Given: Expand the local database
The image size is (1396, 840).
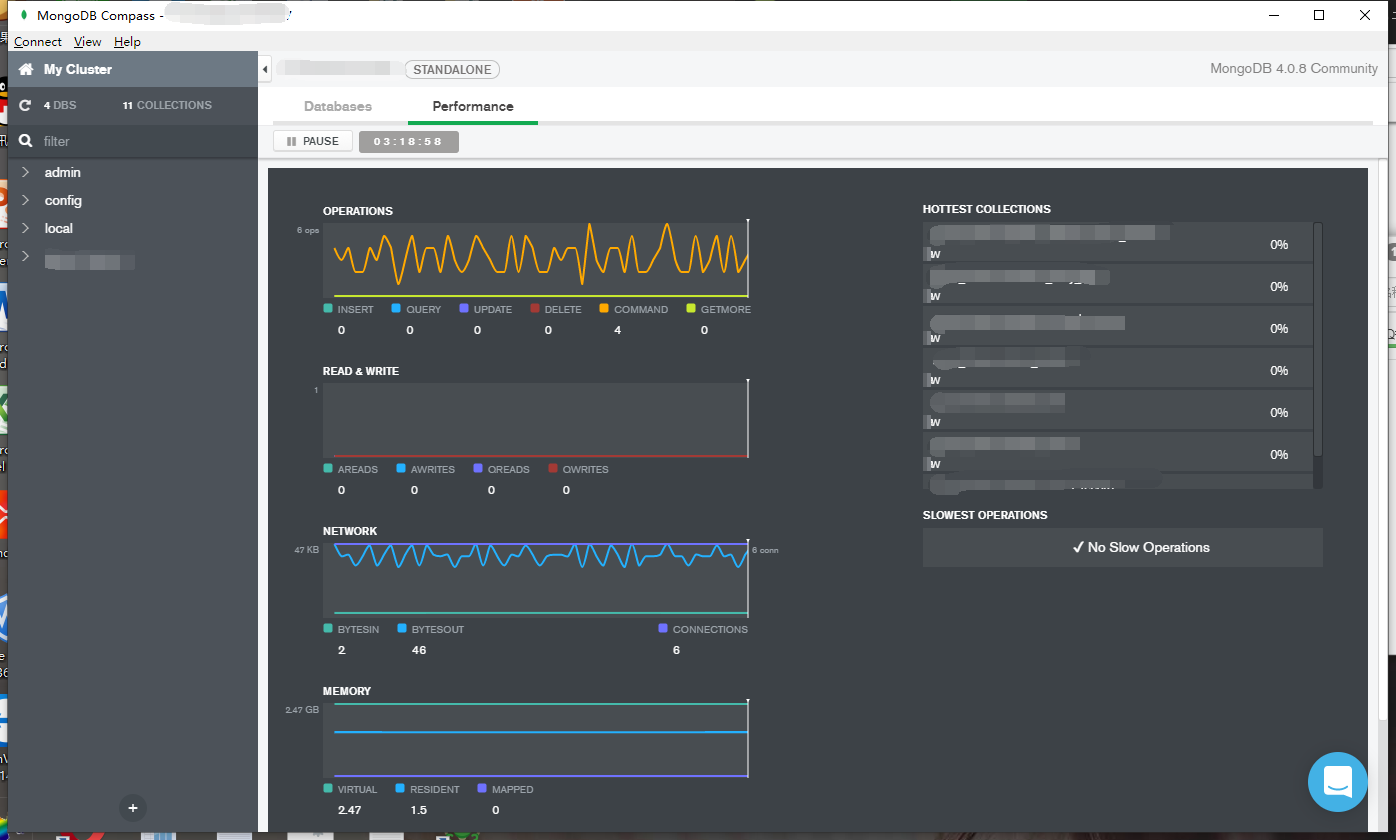Looking at the screenshot, I should [x=26, y=228].
